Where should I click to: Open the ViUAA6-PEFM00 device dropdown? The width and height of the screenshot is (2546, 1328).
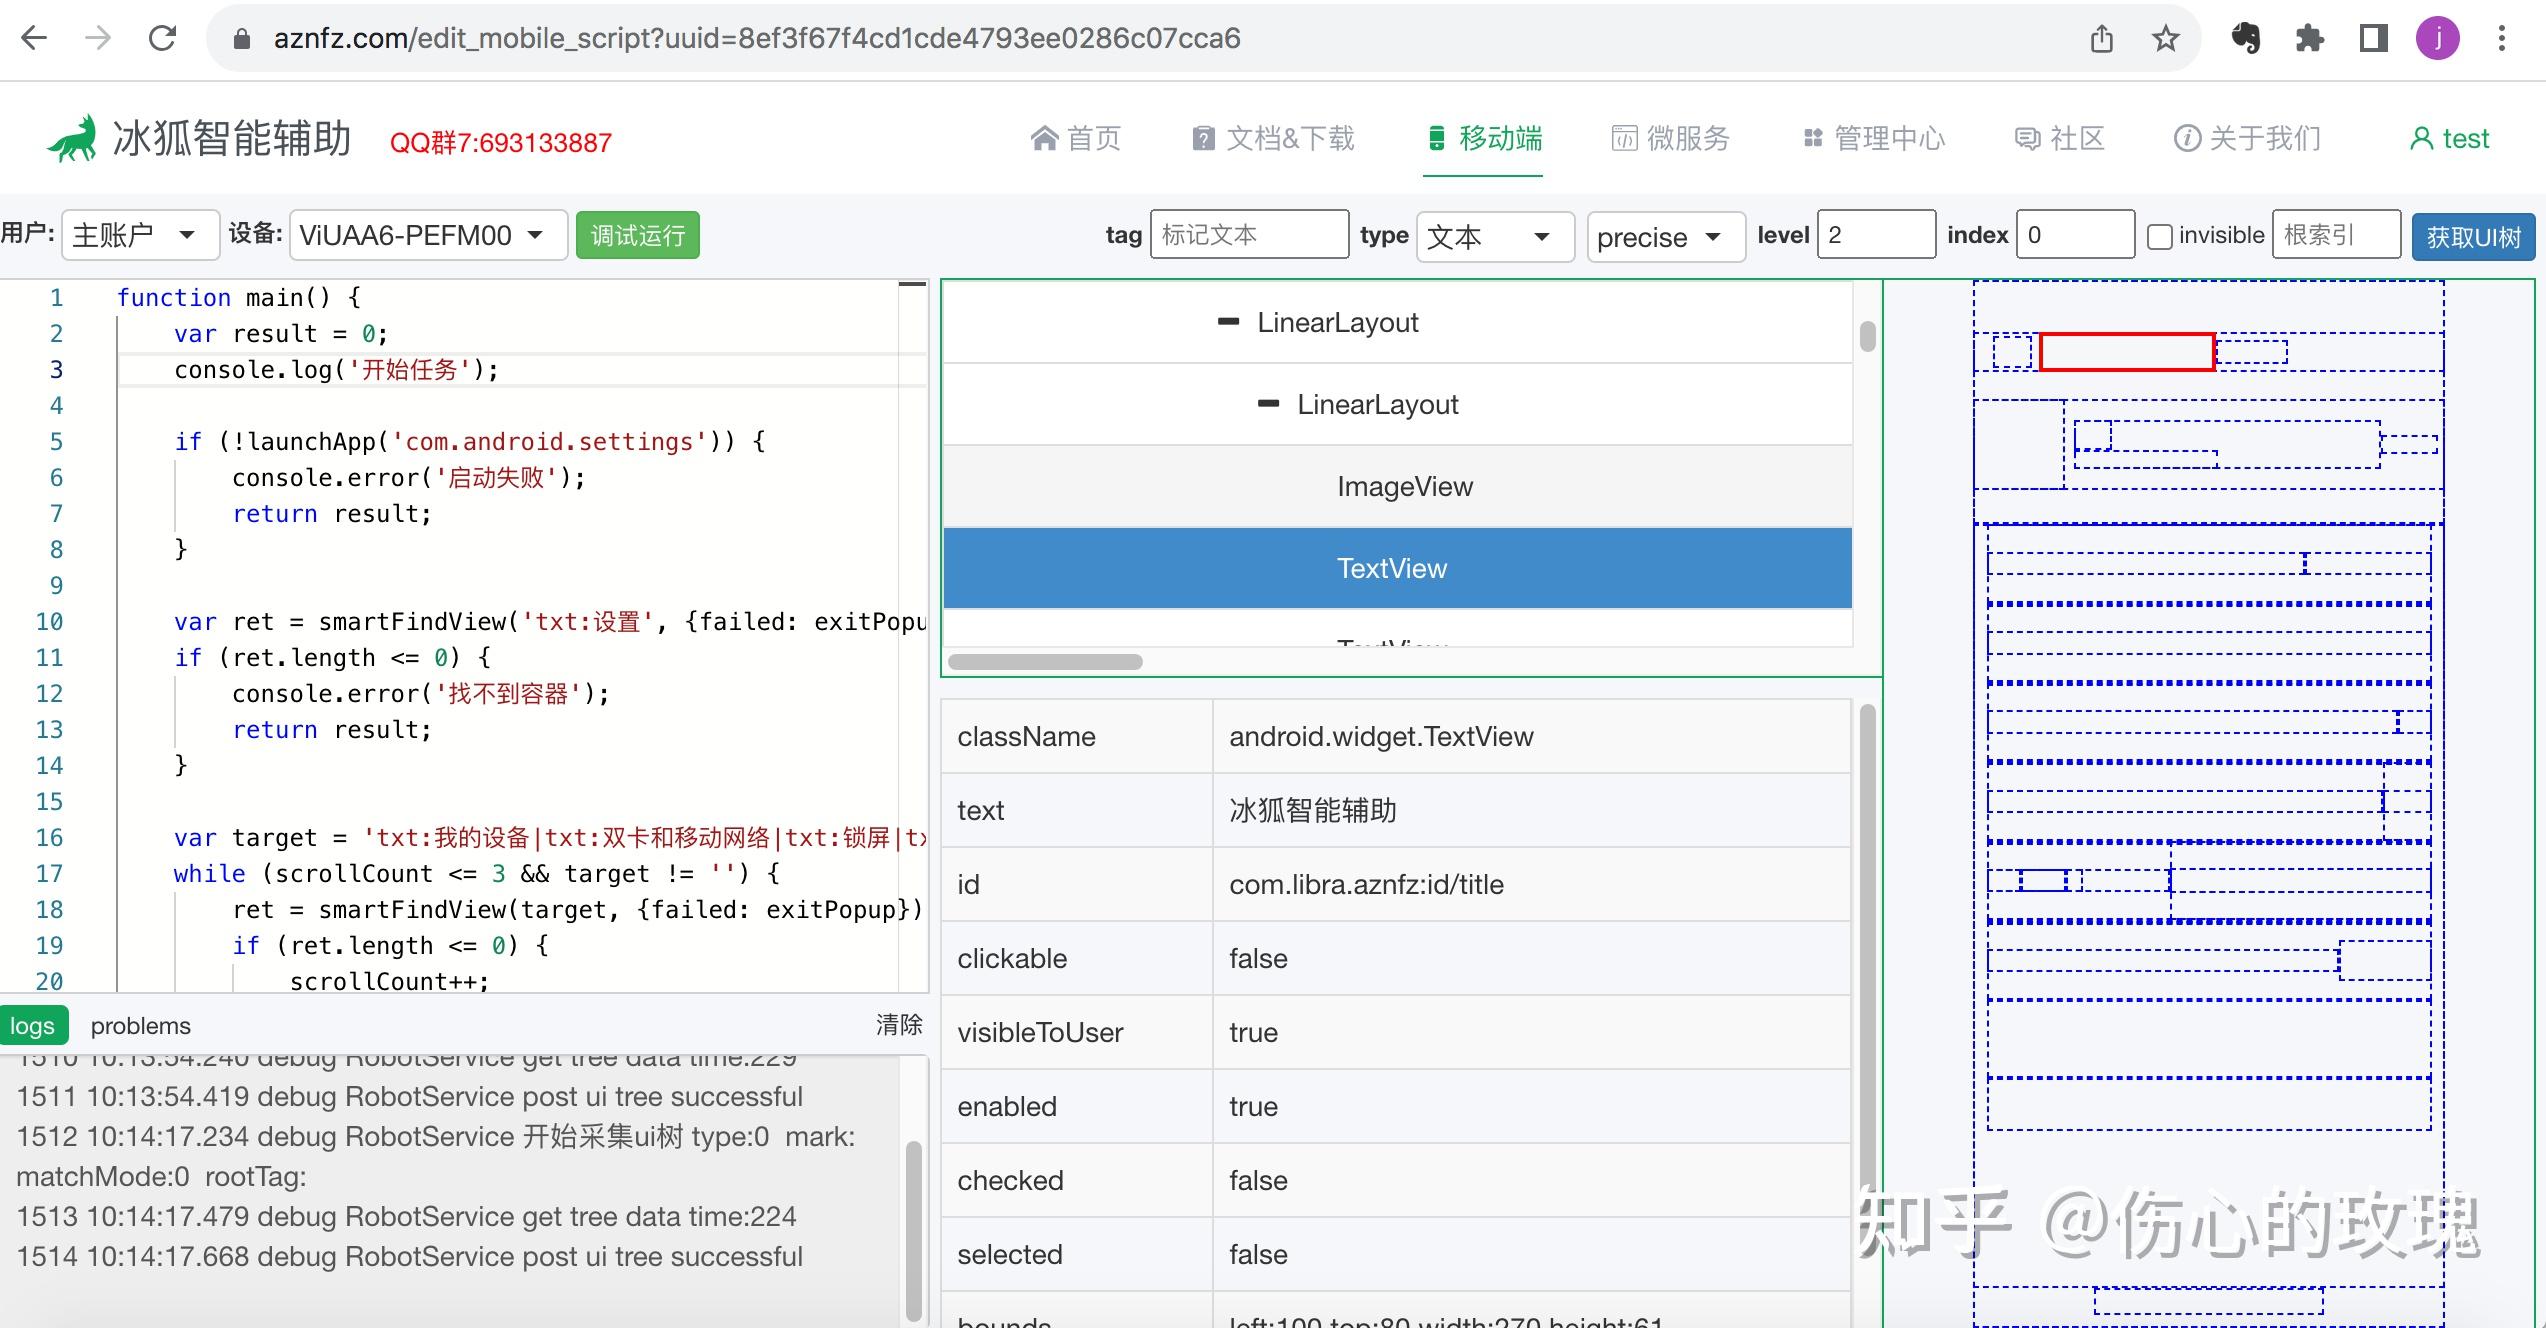pyautogui.click(x=427, y=235)
